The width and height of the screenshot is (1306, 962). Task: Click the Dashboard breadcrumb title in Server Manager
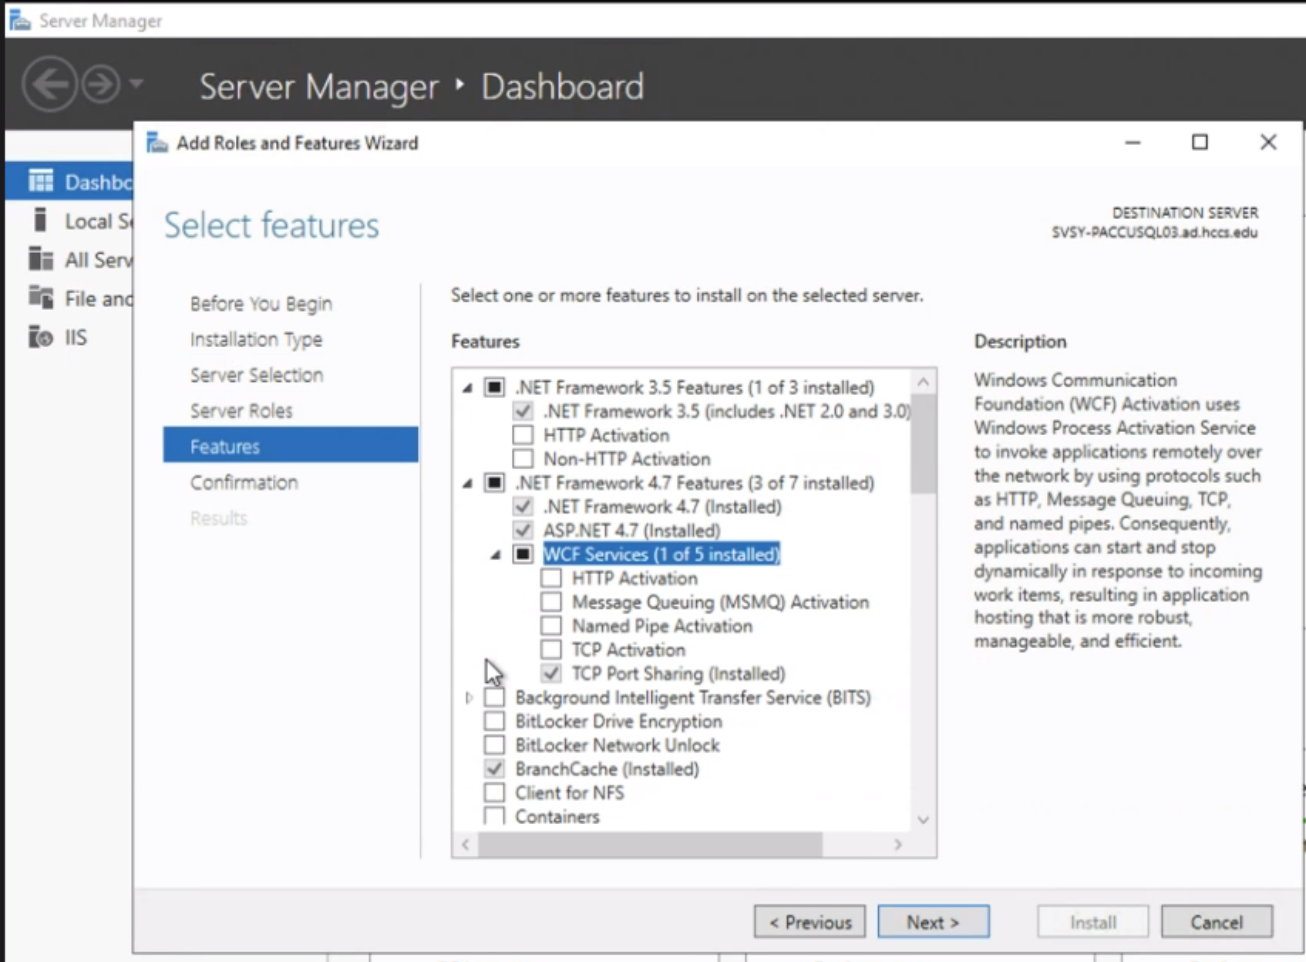coord(563,87)
